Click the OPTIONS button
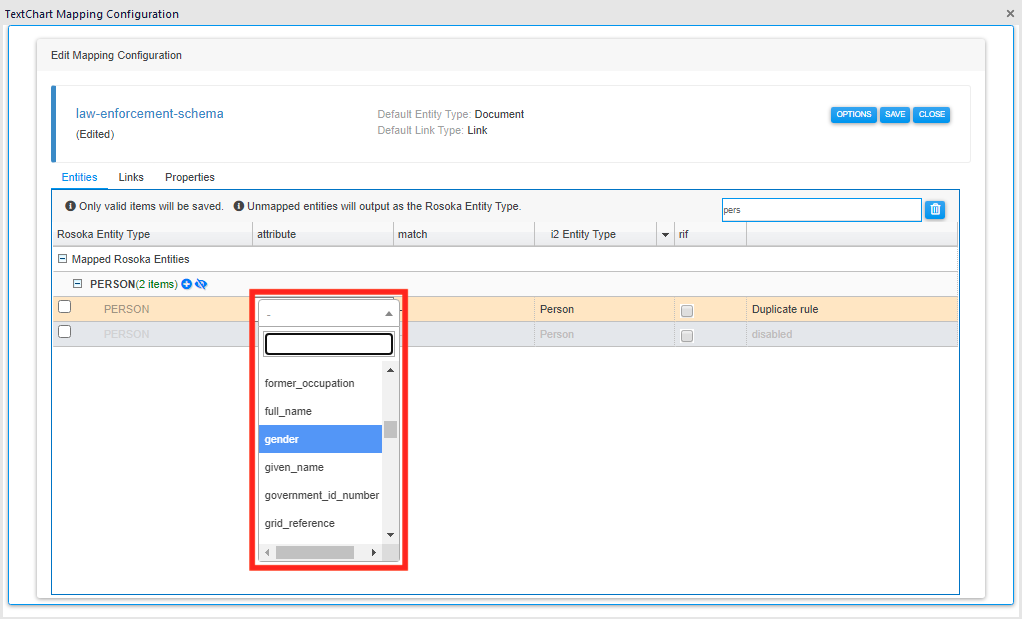 [x=853, y=114]
